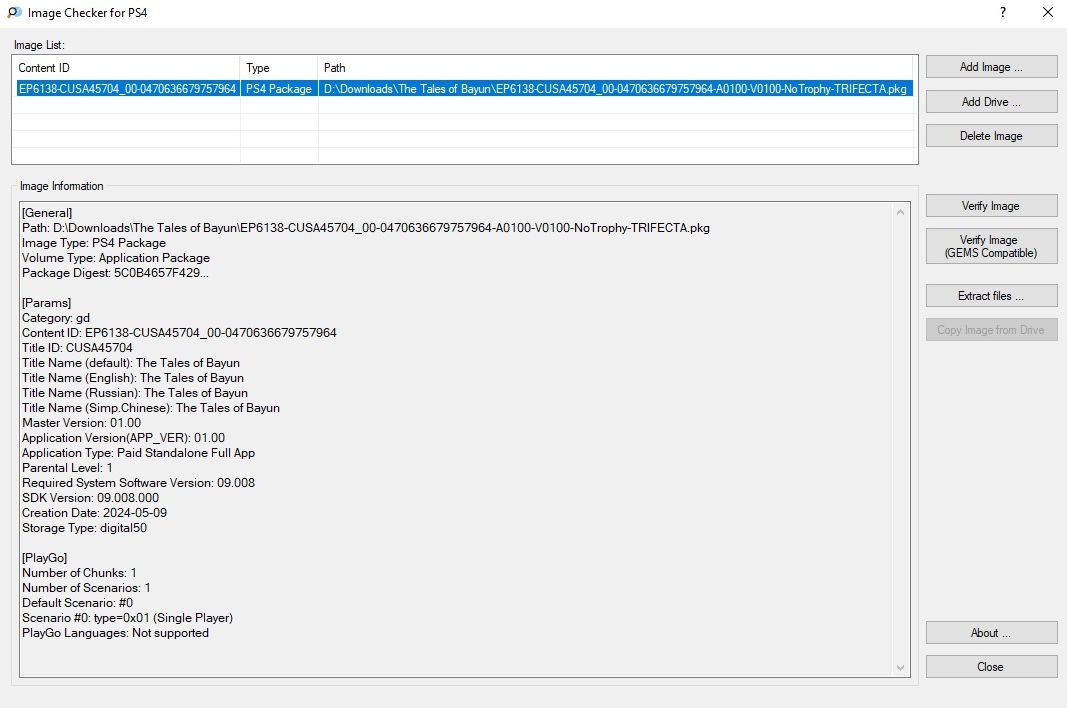The height and width of the screenshot is (708, 1067).
Task: Run Verify Image on the package
Action: pyautogui.click(x=991, y=206)
